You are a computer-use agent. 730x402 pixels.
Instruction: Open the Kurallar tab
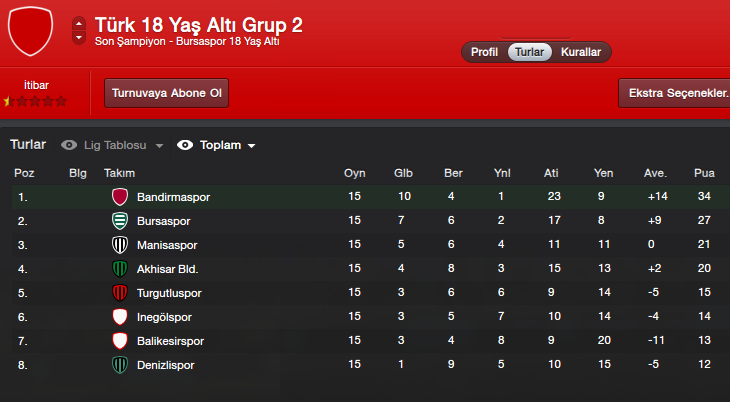[581, 52]
